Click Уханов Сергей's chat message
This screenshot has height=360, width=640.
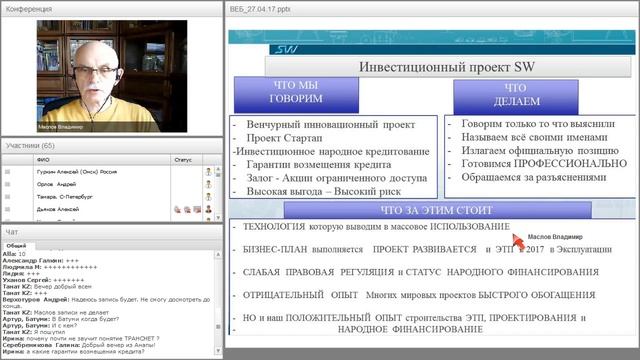pyautogui.click(x=43, y=280)
